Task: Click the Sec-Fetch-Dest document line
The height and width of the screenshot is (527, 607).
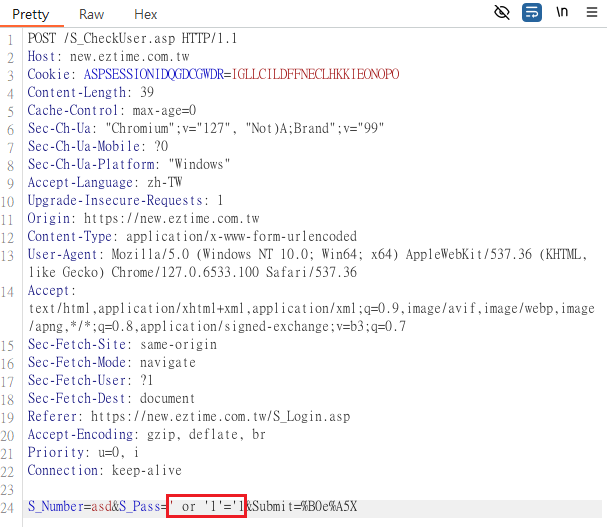Action: [x=111, y=398]
